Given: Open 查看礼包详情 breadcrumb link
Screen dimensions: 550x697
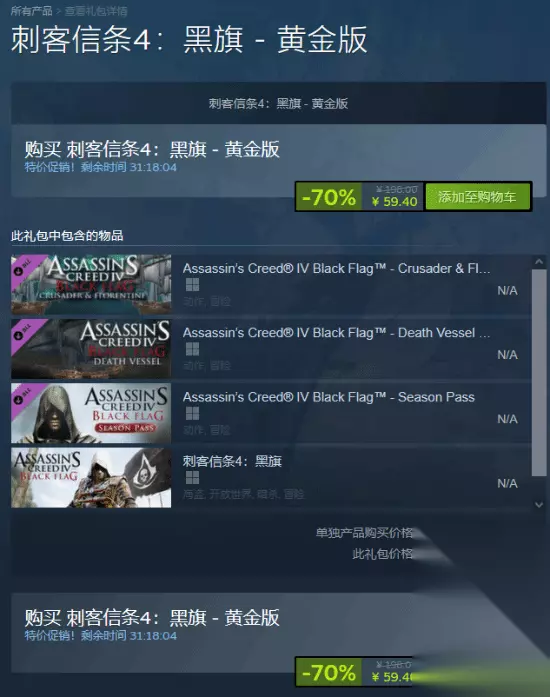Looking at the screenshot, I should (96, 11).
